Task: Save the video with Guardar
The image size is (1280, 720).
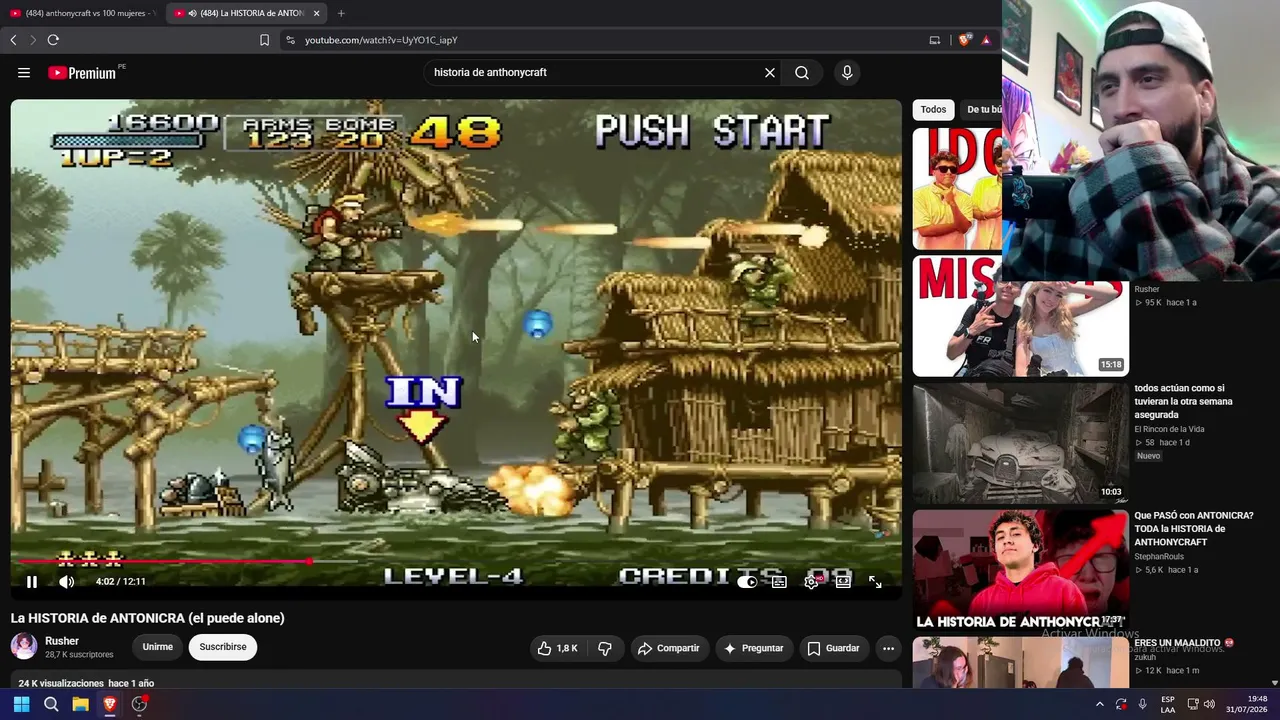Action: [834, 648]
